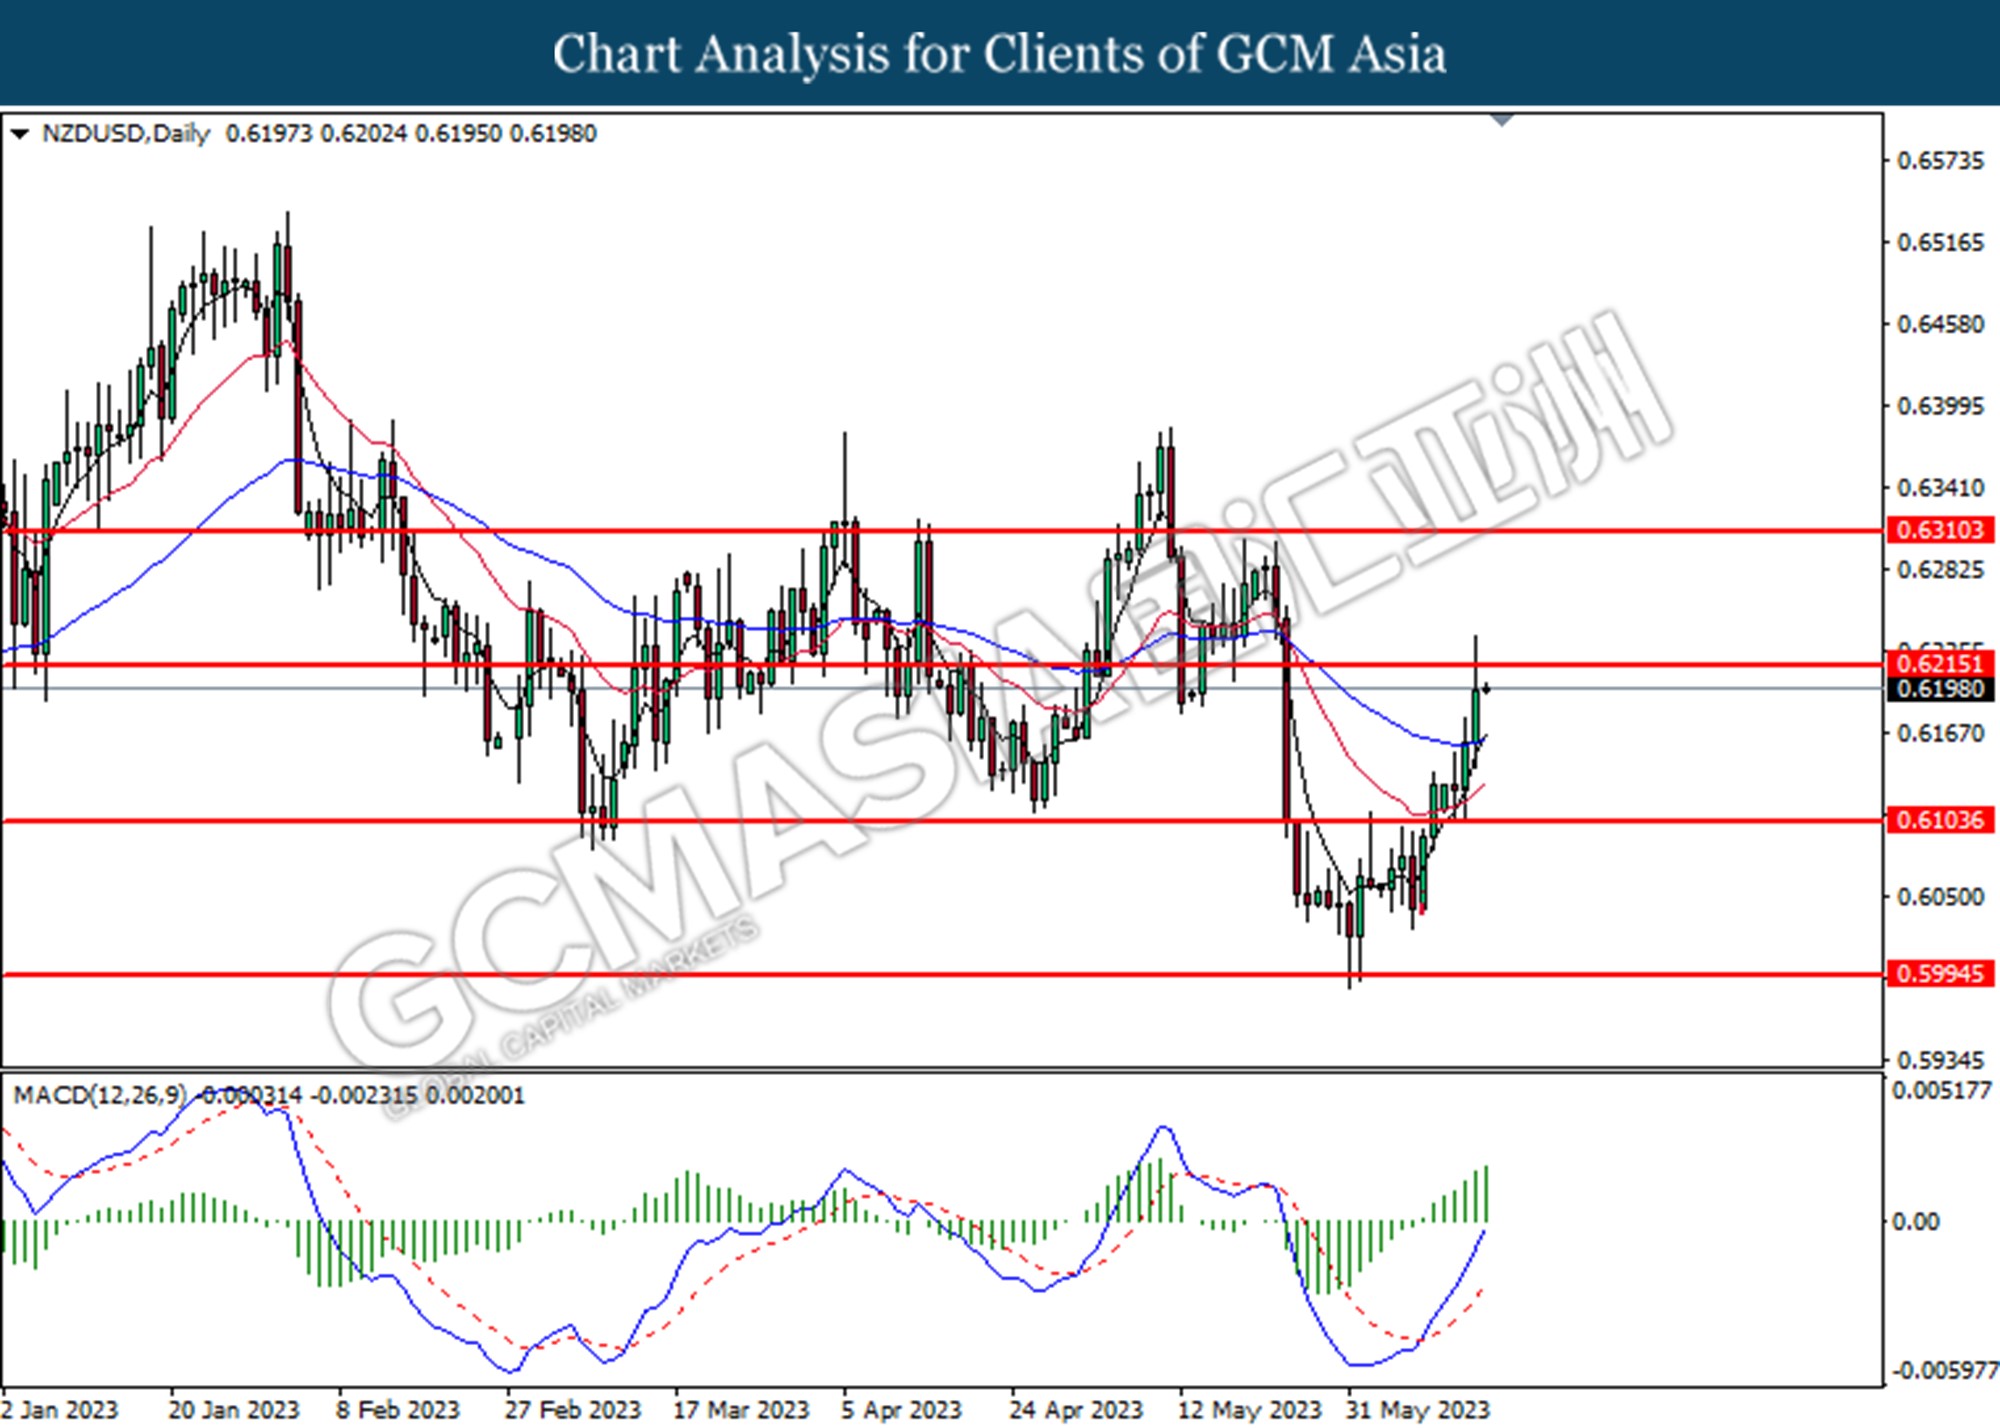This screenshot has width=2000, height=1428.
Task: Open the NZDUSD,Daily chart dropdown arrow
Action: [x=19, y=133]
